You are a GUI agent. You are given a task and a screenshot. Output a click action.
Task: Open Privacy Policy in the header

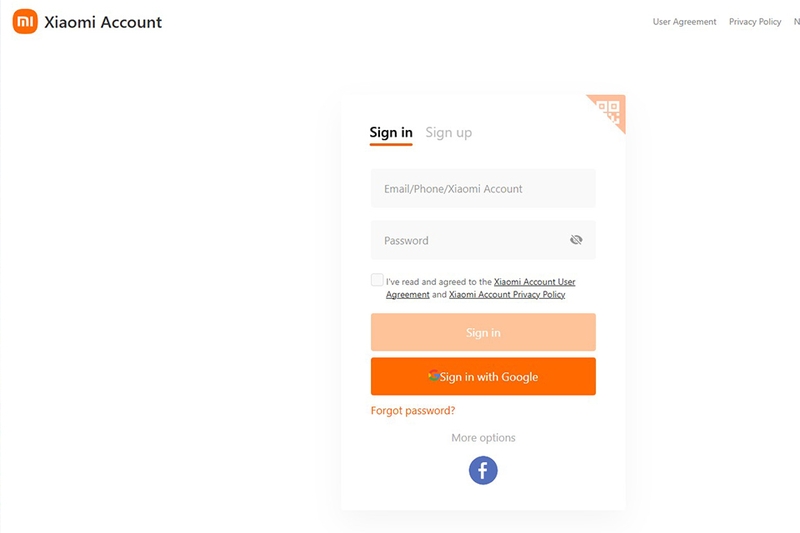pos(755,22)
